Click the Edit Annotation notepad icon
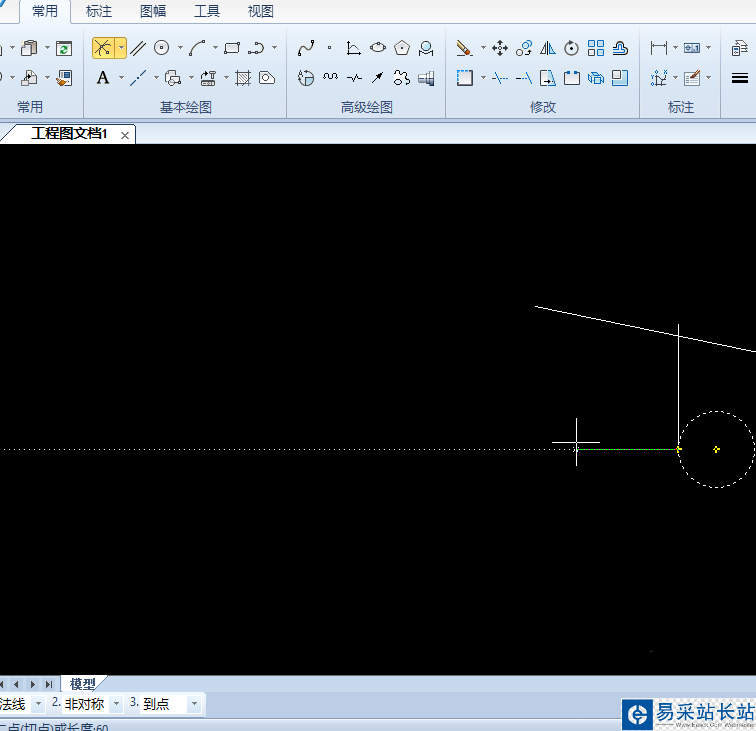The image size is (756, 731). [692, 78]
